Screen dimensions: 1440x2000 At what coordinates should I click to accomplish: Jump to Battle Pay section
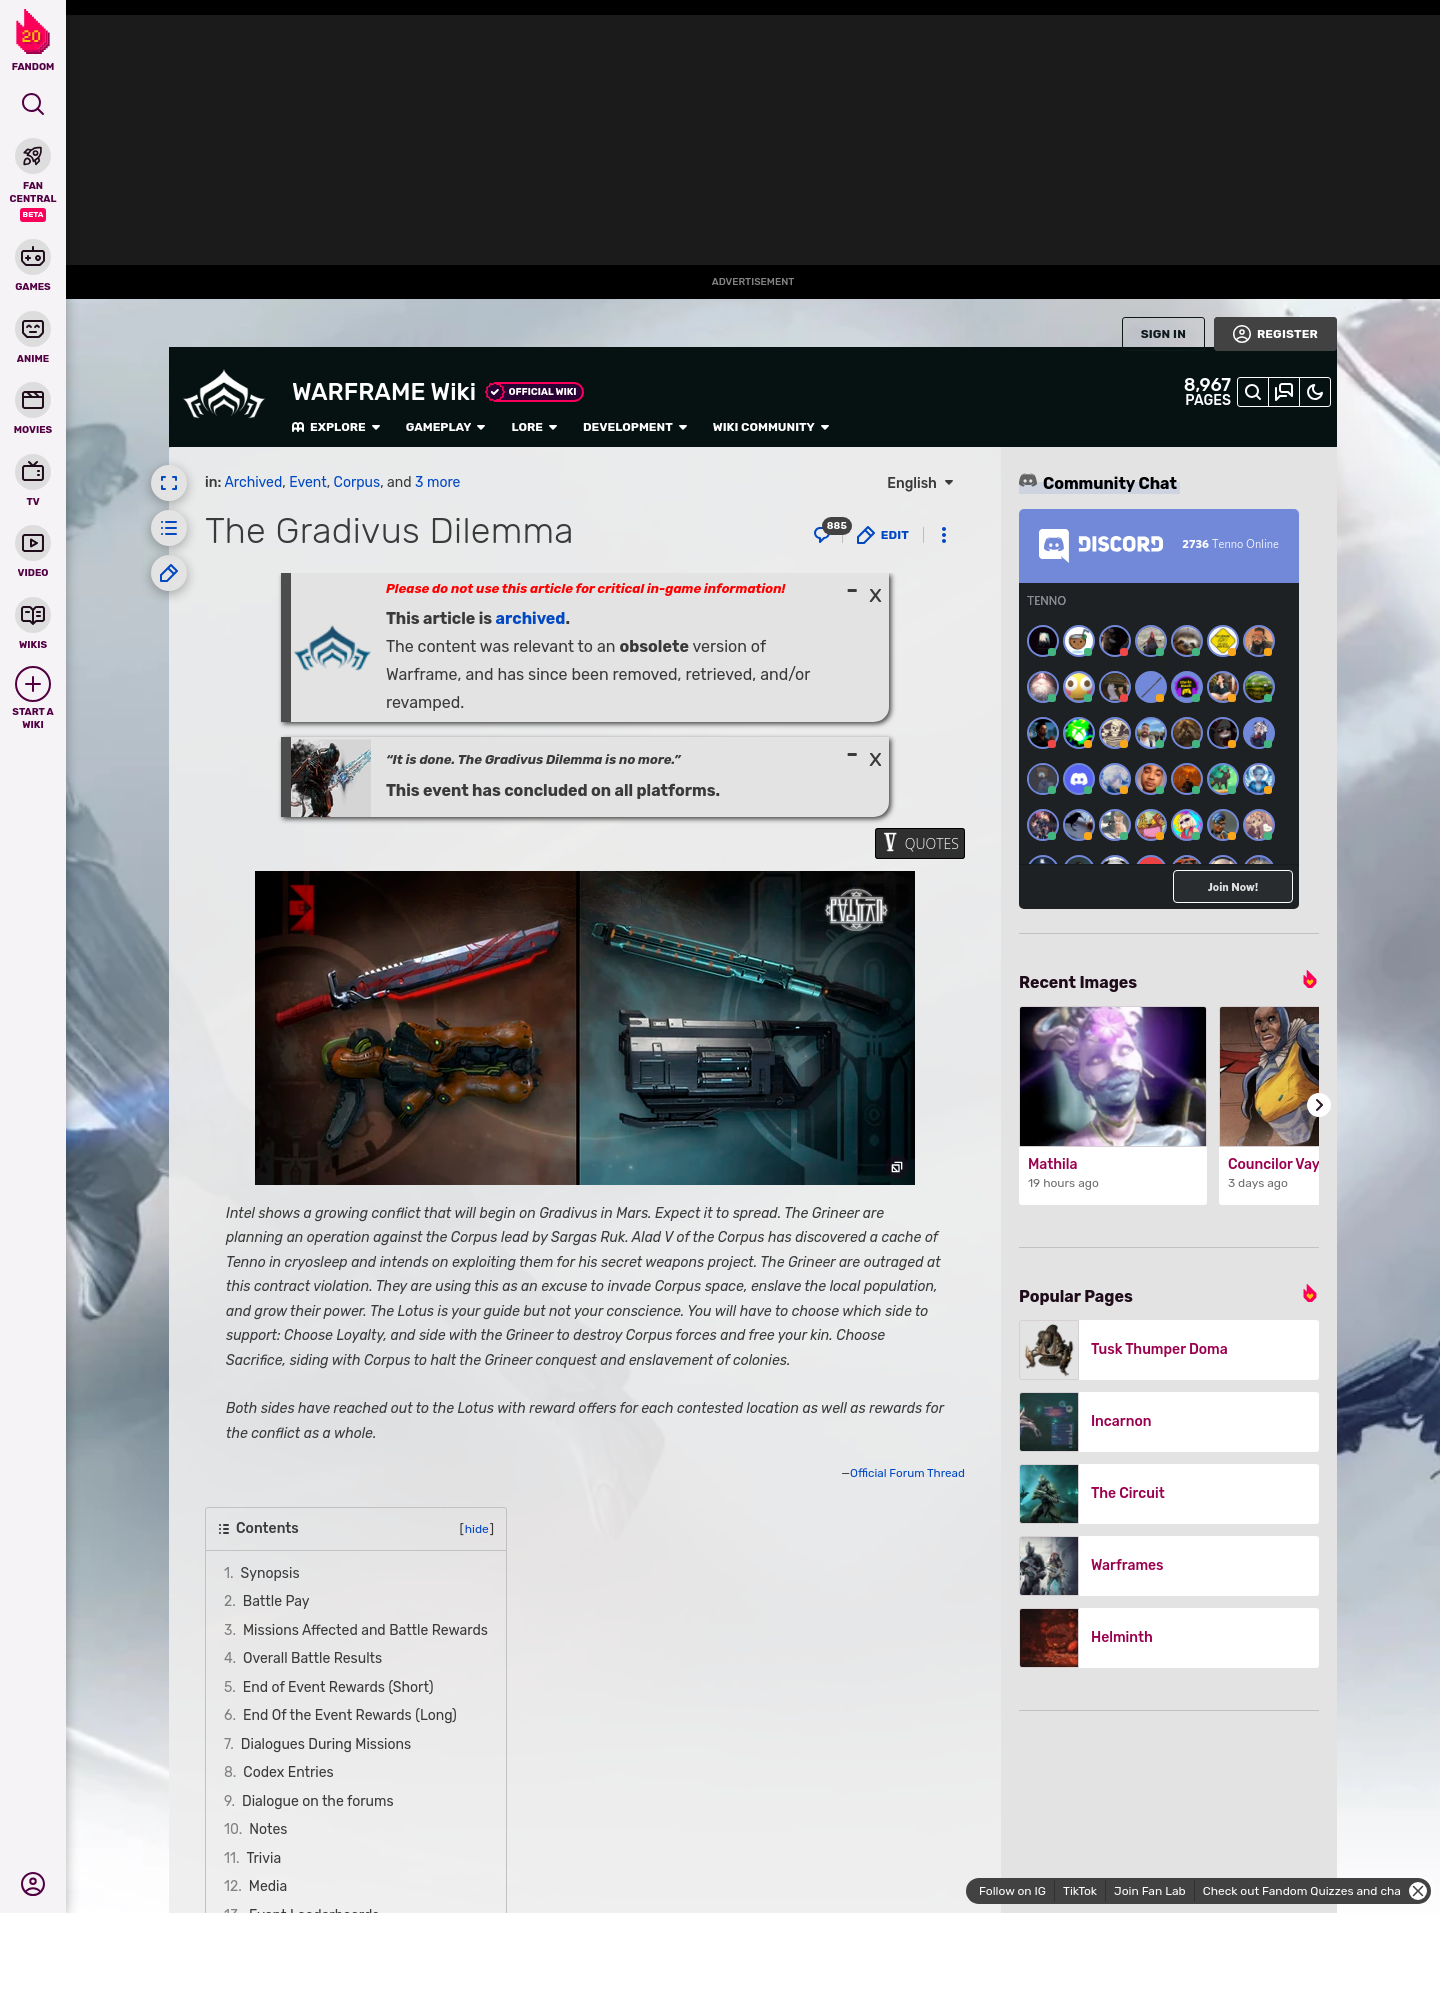point(276,1601)
